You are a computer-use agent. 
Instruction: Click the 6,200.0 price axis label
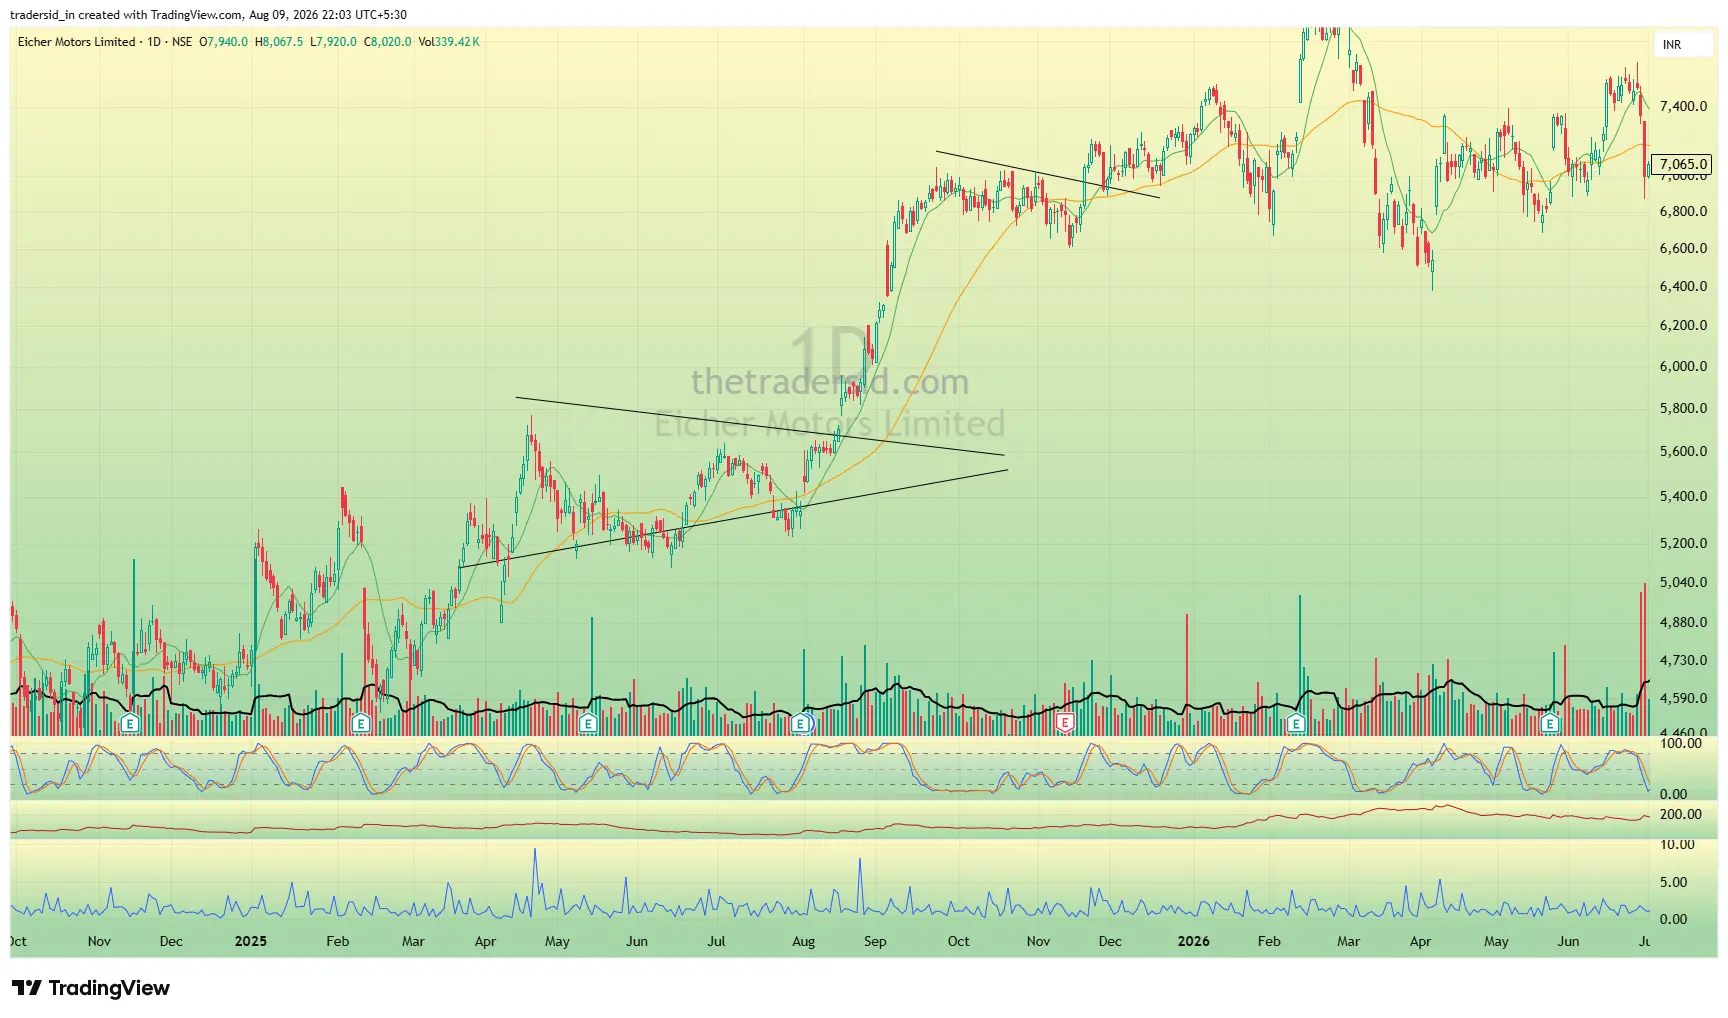coord(1683,326)
